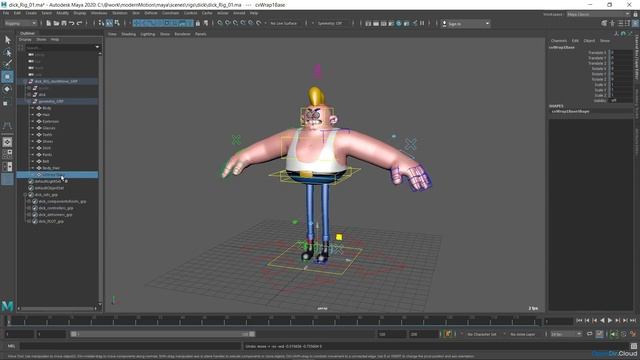Toggle Symmetry Off option
Screen dimensions: 640x360
click(330, 23)
